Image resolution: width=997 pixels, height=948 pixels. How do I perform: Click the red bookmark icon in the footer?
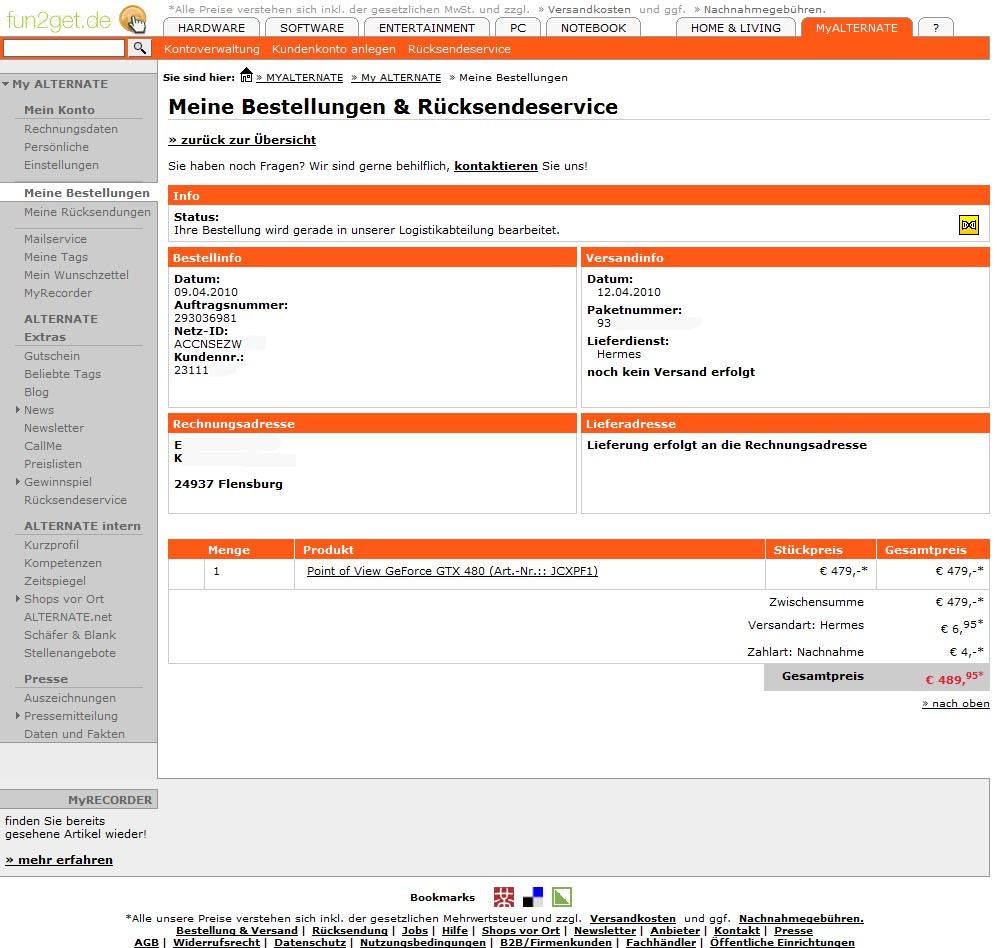point(504,896)
